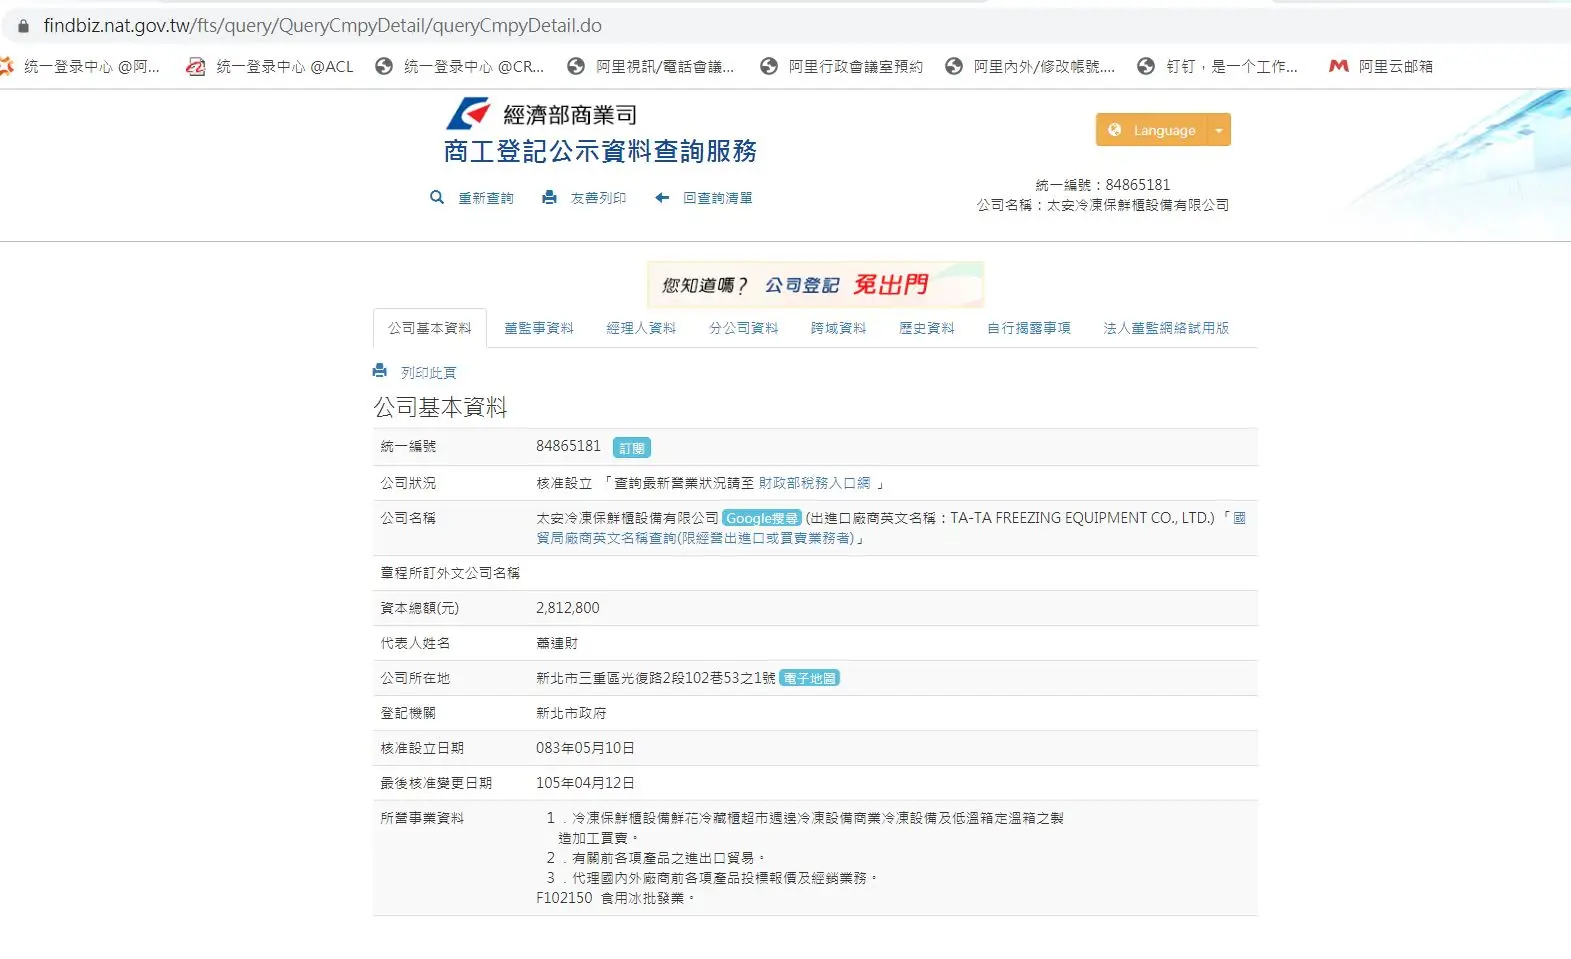
Task: Open the 阿里視訊/電話會議 bookmark globe icon
Action: point(576,66)
